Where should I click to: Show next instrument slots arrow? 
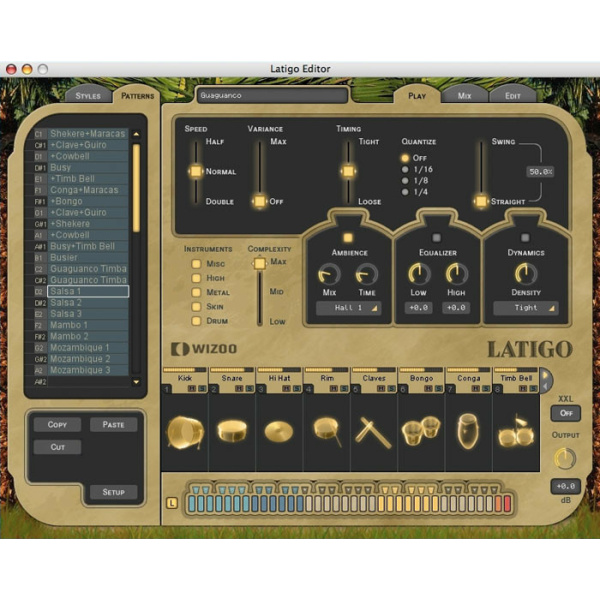tap(545, 375)
